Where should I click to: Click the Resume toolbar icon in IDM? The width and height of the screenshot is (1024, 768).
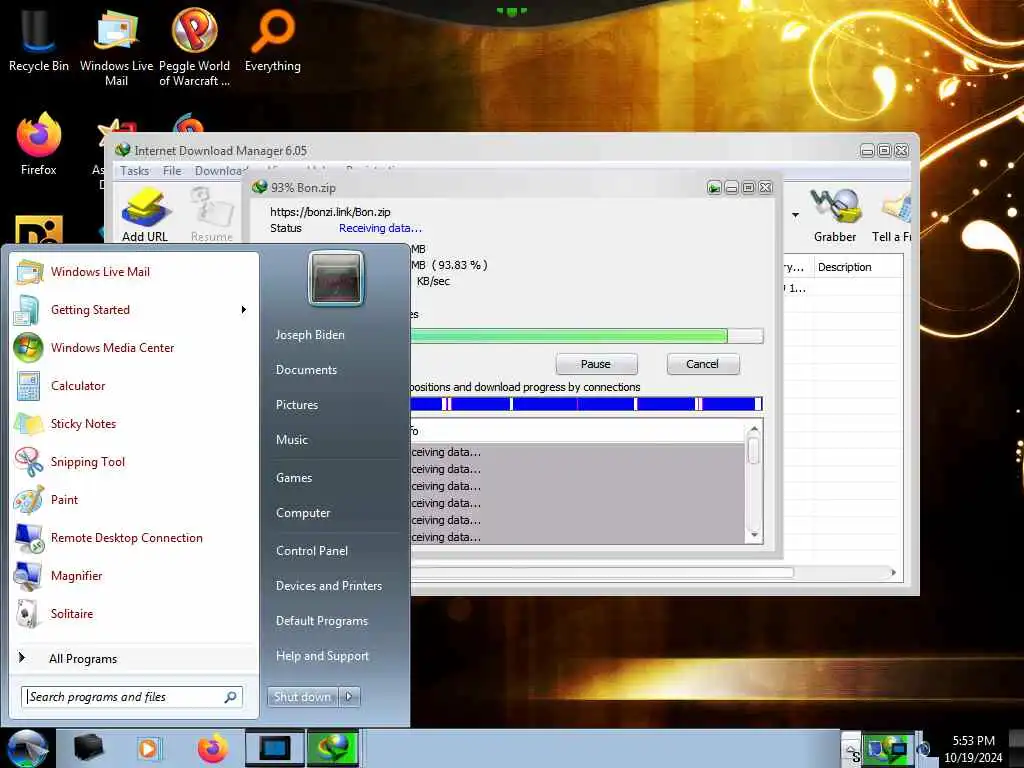(x=212, y=215)
